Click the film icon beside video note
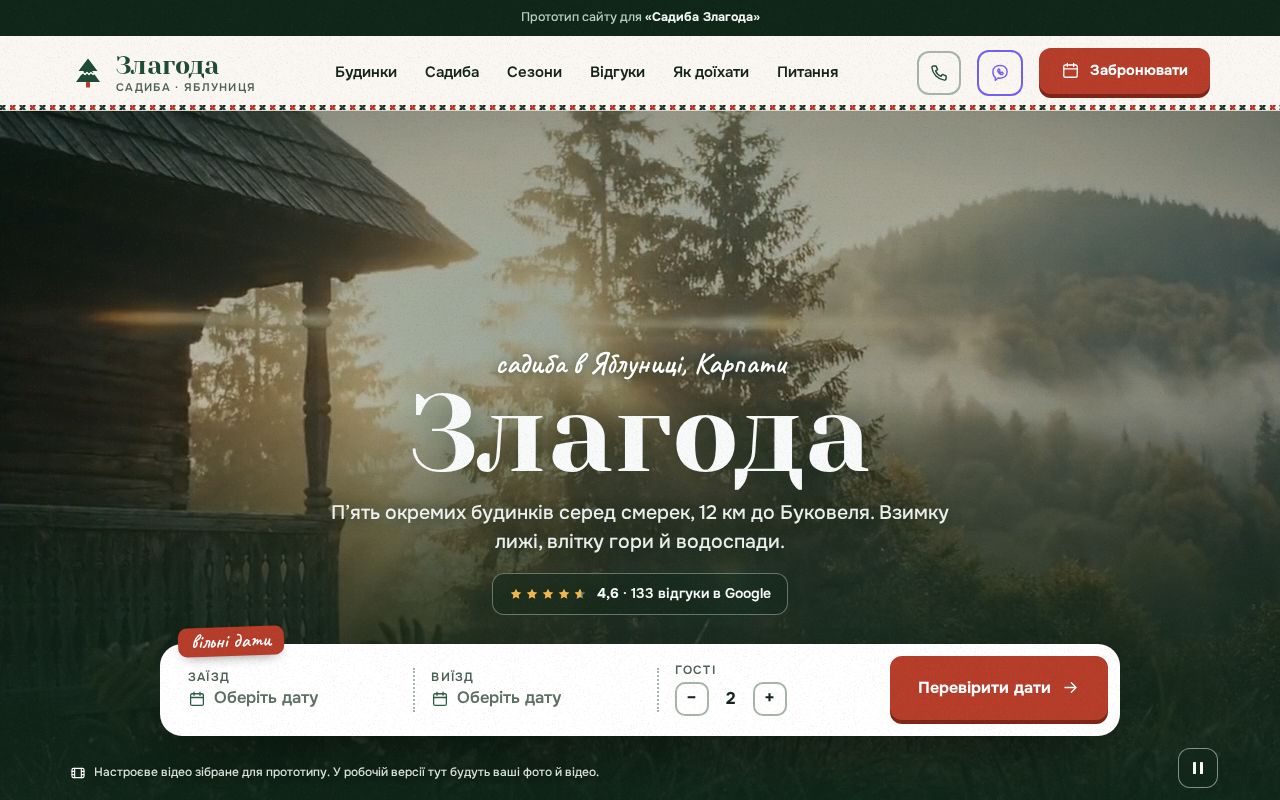 point(78,773)
